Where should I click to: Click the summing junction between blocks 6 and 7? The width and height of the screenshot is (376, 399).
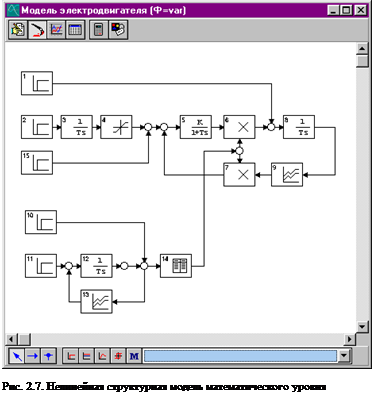[x=240, y=151]
